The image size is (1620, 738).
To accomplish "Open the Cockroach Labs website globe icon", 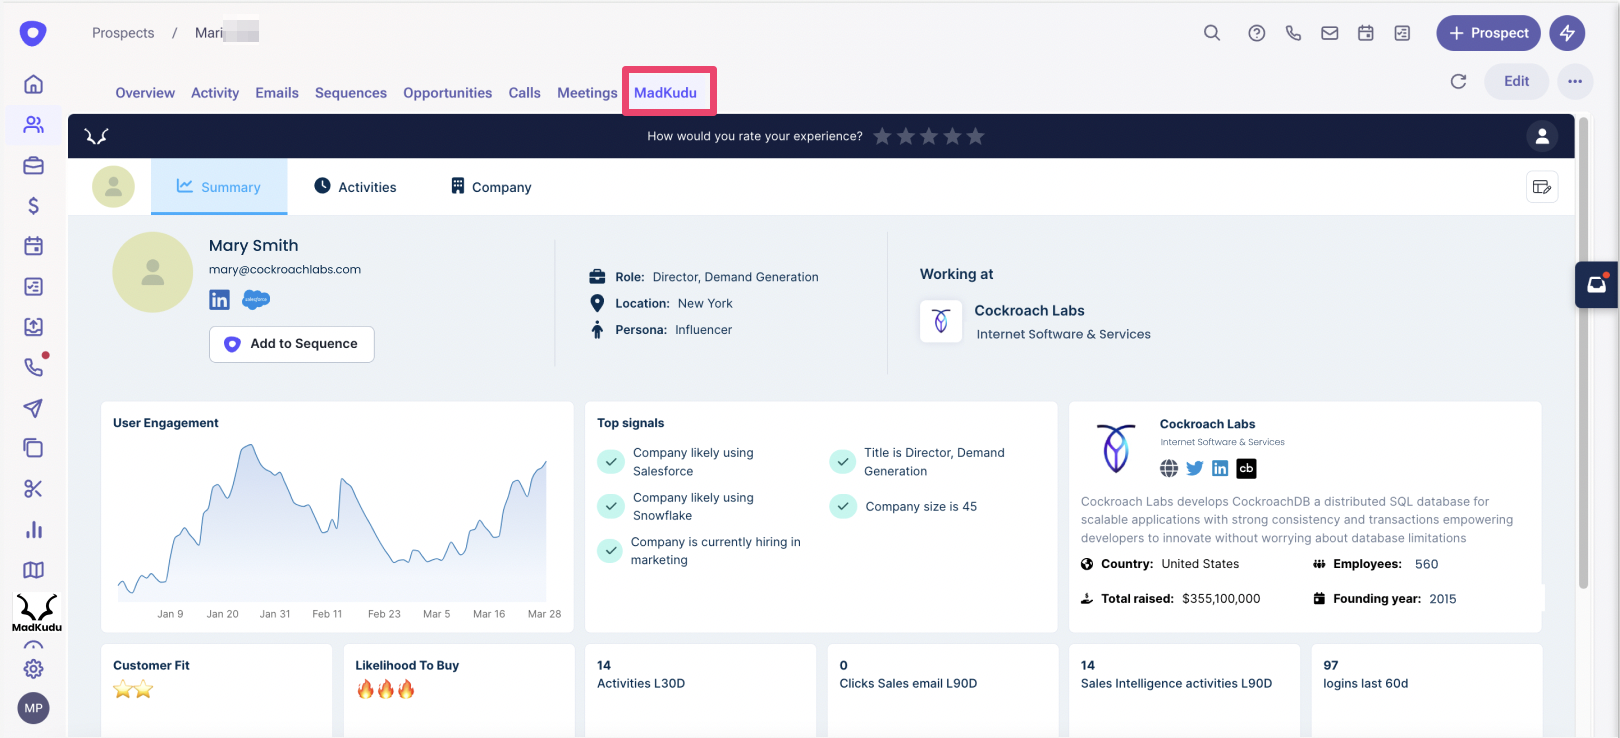I will tap(1169, 468).
